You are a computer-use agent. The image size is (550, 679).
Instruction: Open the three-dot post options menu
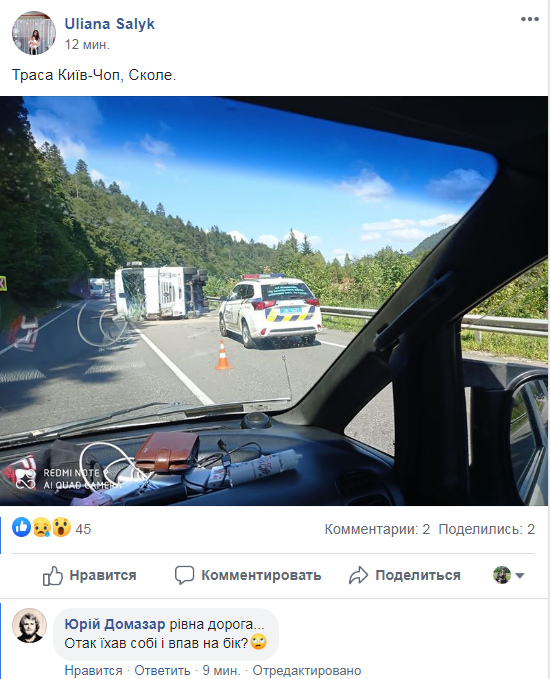coord(529,19)
